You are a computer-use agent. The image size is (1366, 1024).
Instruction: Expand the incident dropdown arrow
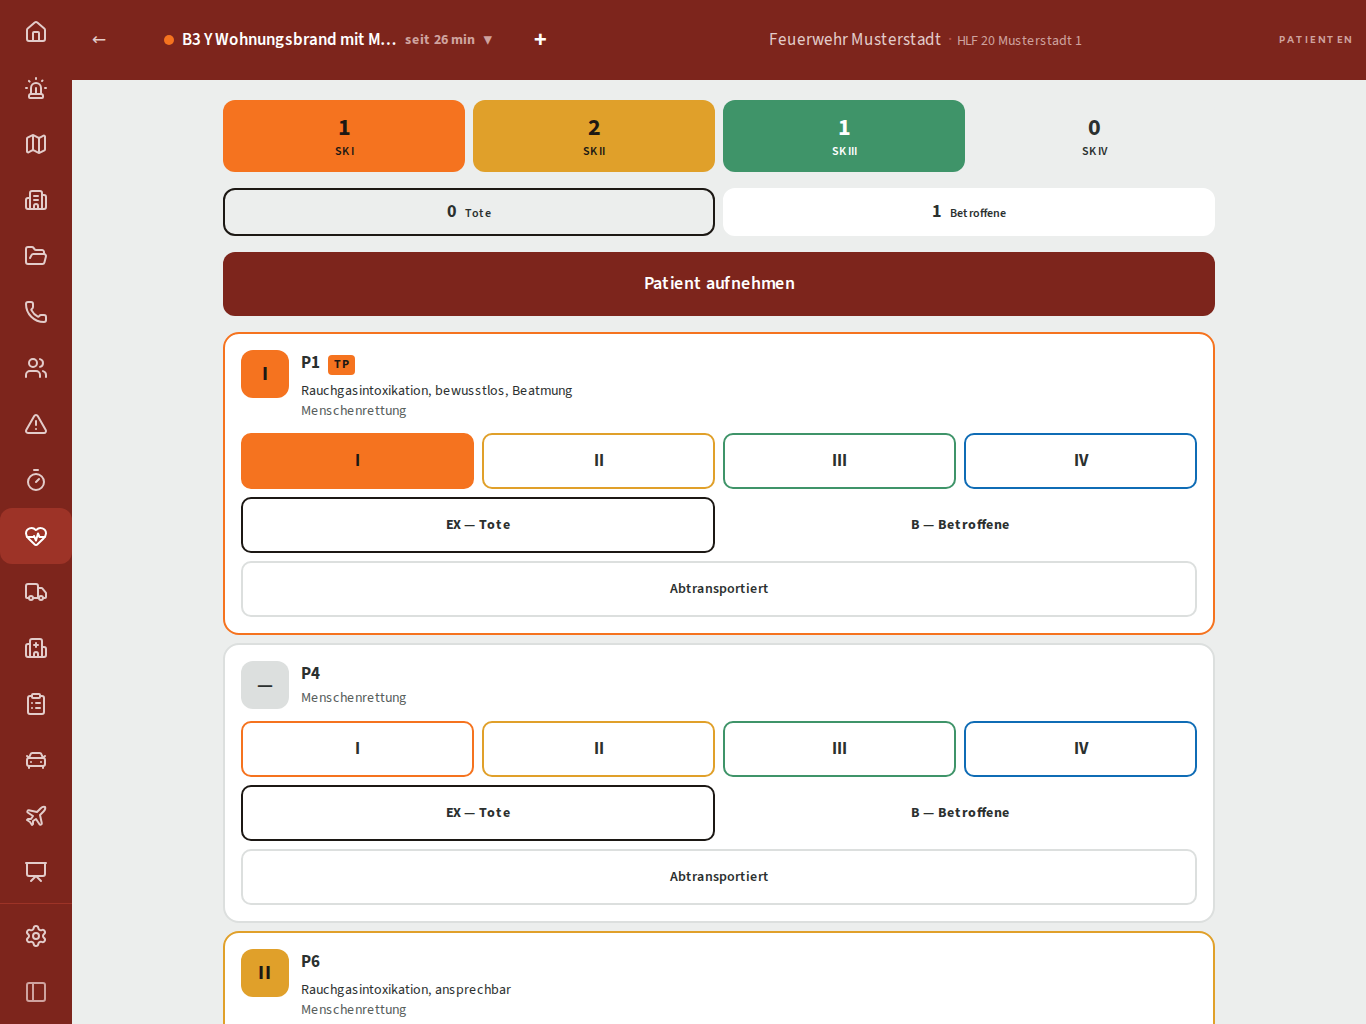[488, 40]
